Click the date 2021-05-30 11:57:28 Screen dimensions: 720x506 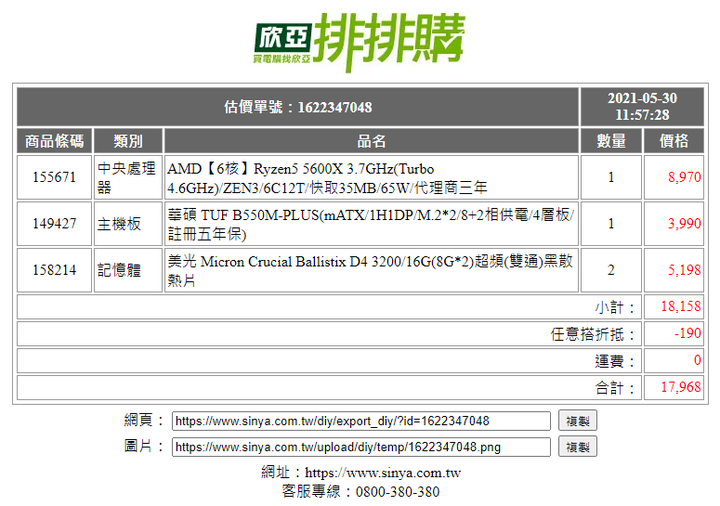tap(642, 107)
